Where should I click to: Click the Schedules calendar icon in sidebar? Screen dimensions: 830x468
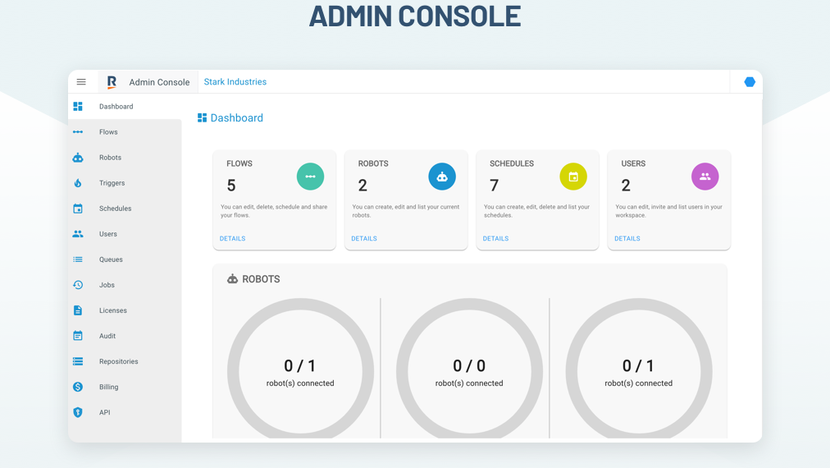pos(78,209)
